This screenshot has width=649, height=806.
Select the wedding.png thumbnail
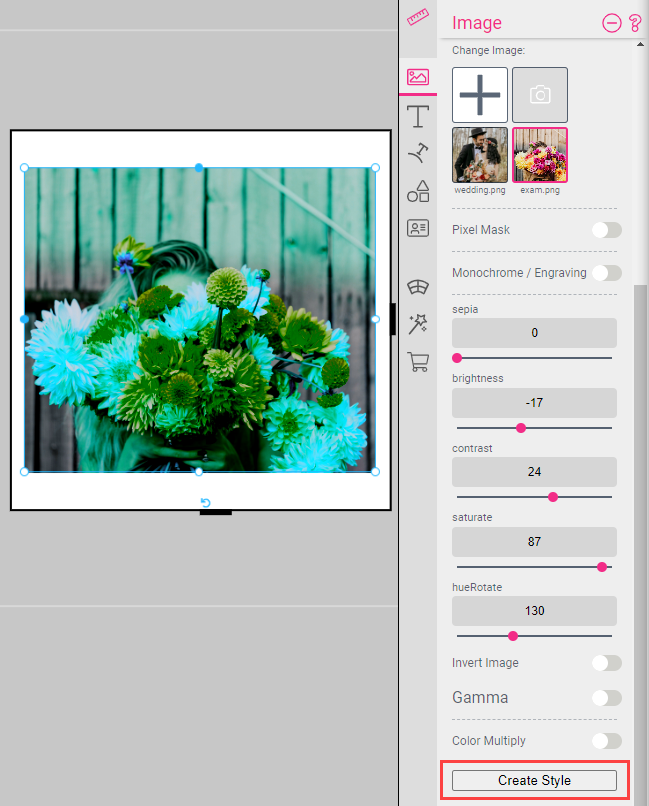tap(480, 155)
